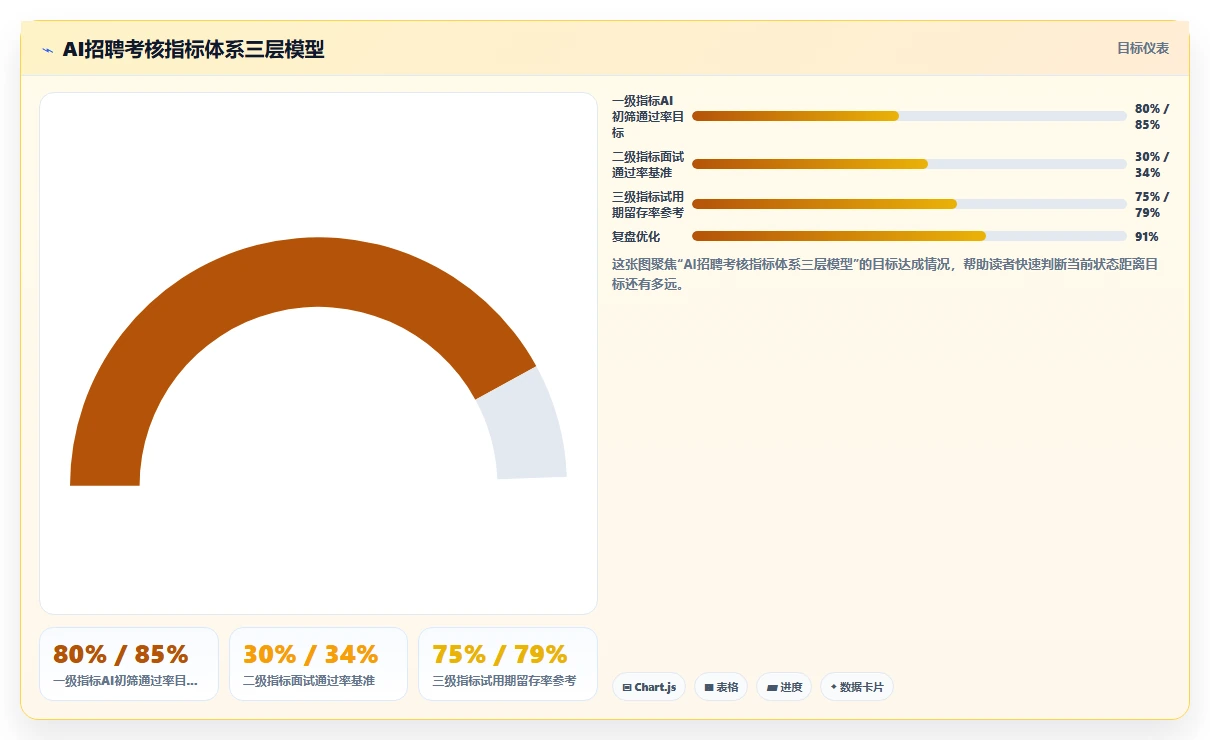Click the 75% / 79% value beside third bar
This screenshot has width=1210, height=740.
click(1152, 205)
